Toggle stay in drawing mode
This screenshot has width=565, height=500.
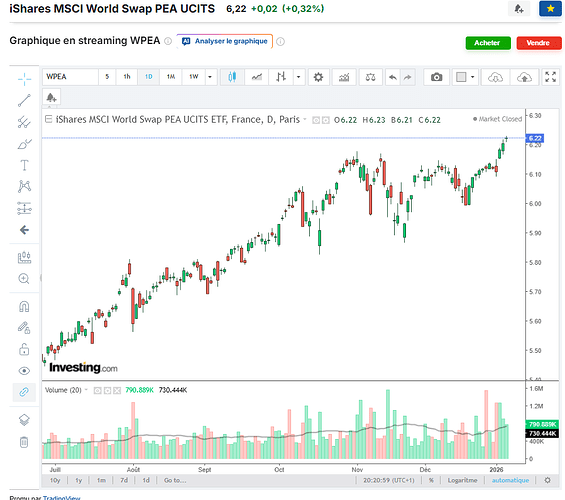tap(24, 328)
